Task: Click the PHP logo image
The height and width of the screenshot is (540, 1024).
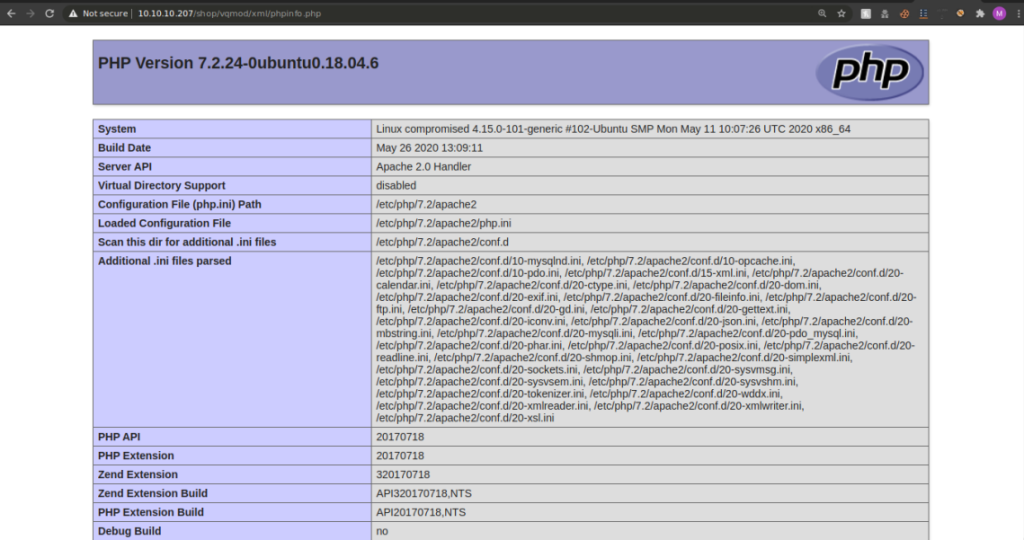Action: [869, 72]
